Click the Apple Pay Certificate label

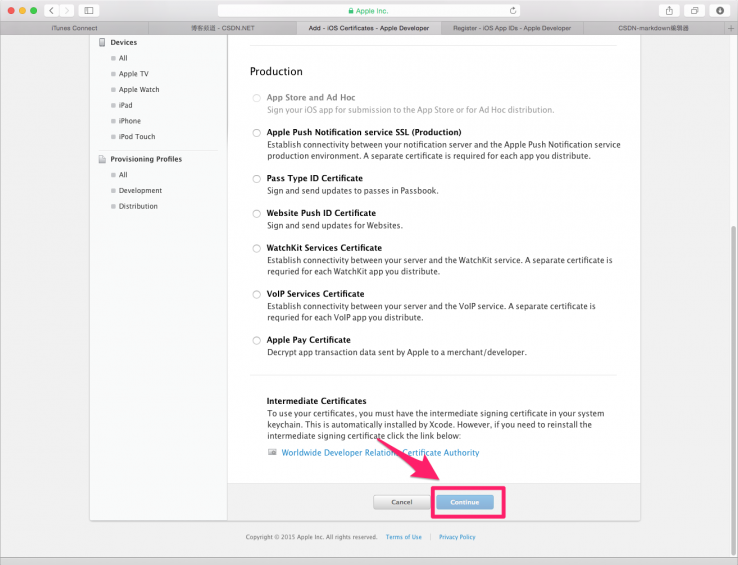tap(308, 340)
